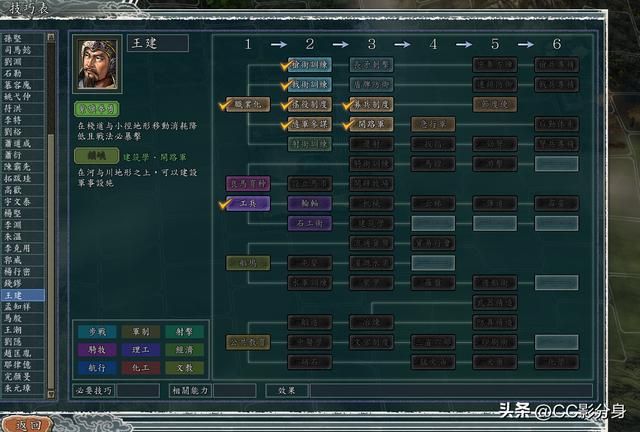This screenshot has height=432, width=640.
Task: Click the checked 徭役制度 skill node
Action: [x=309, y=104]
